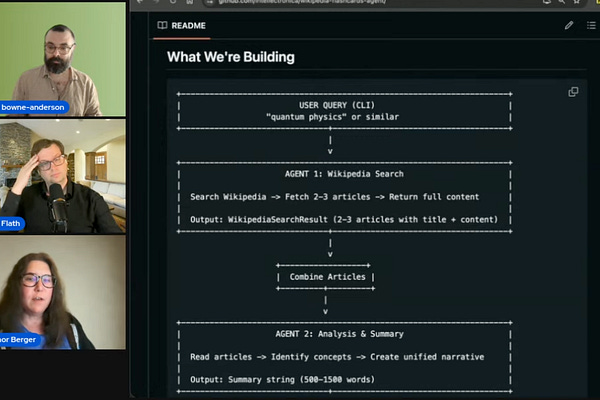Select the video tile of man with microphone
Screen dimensions: 600x400
63,176
